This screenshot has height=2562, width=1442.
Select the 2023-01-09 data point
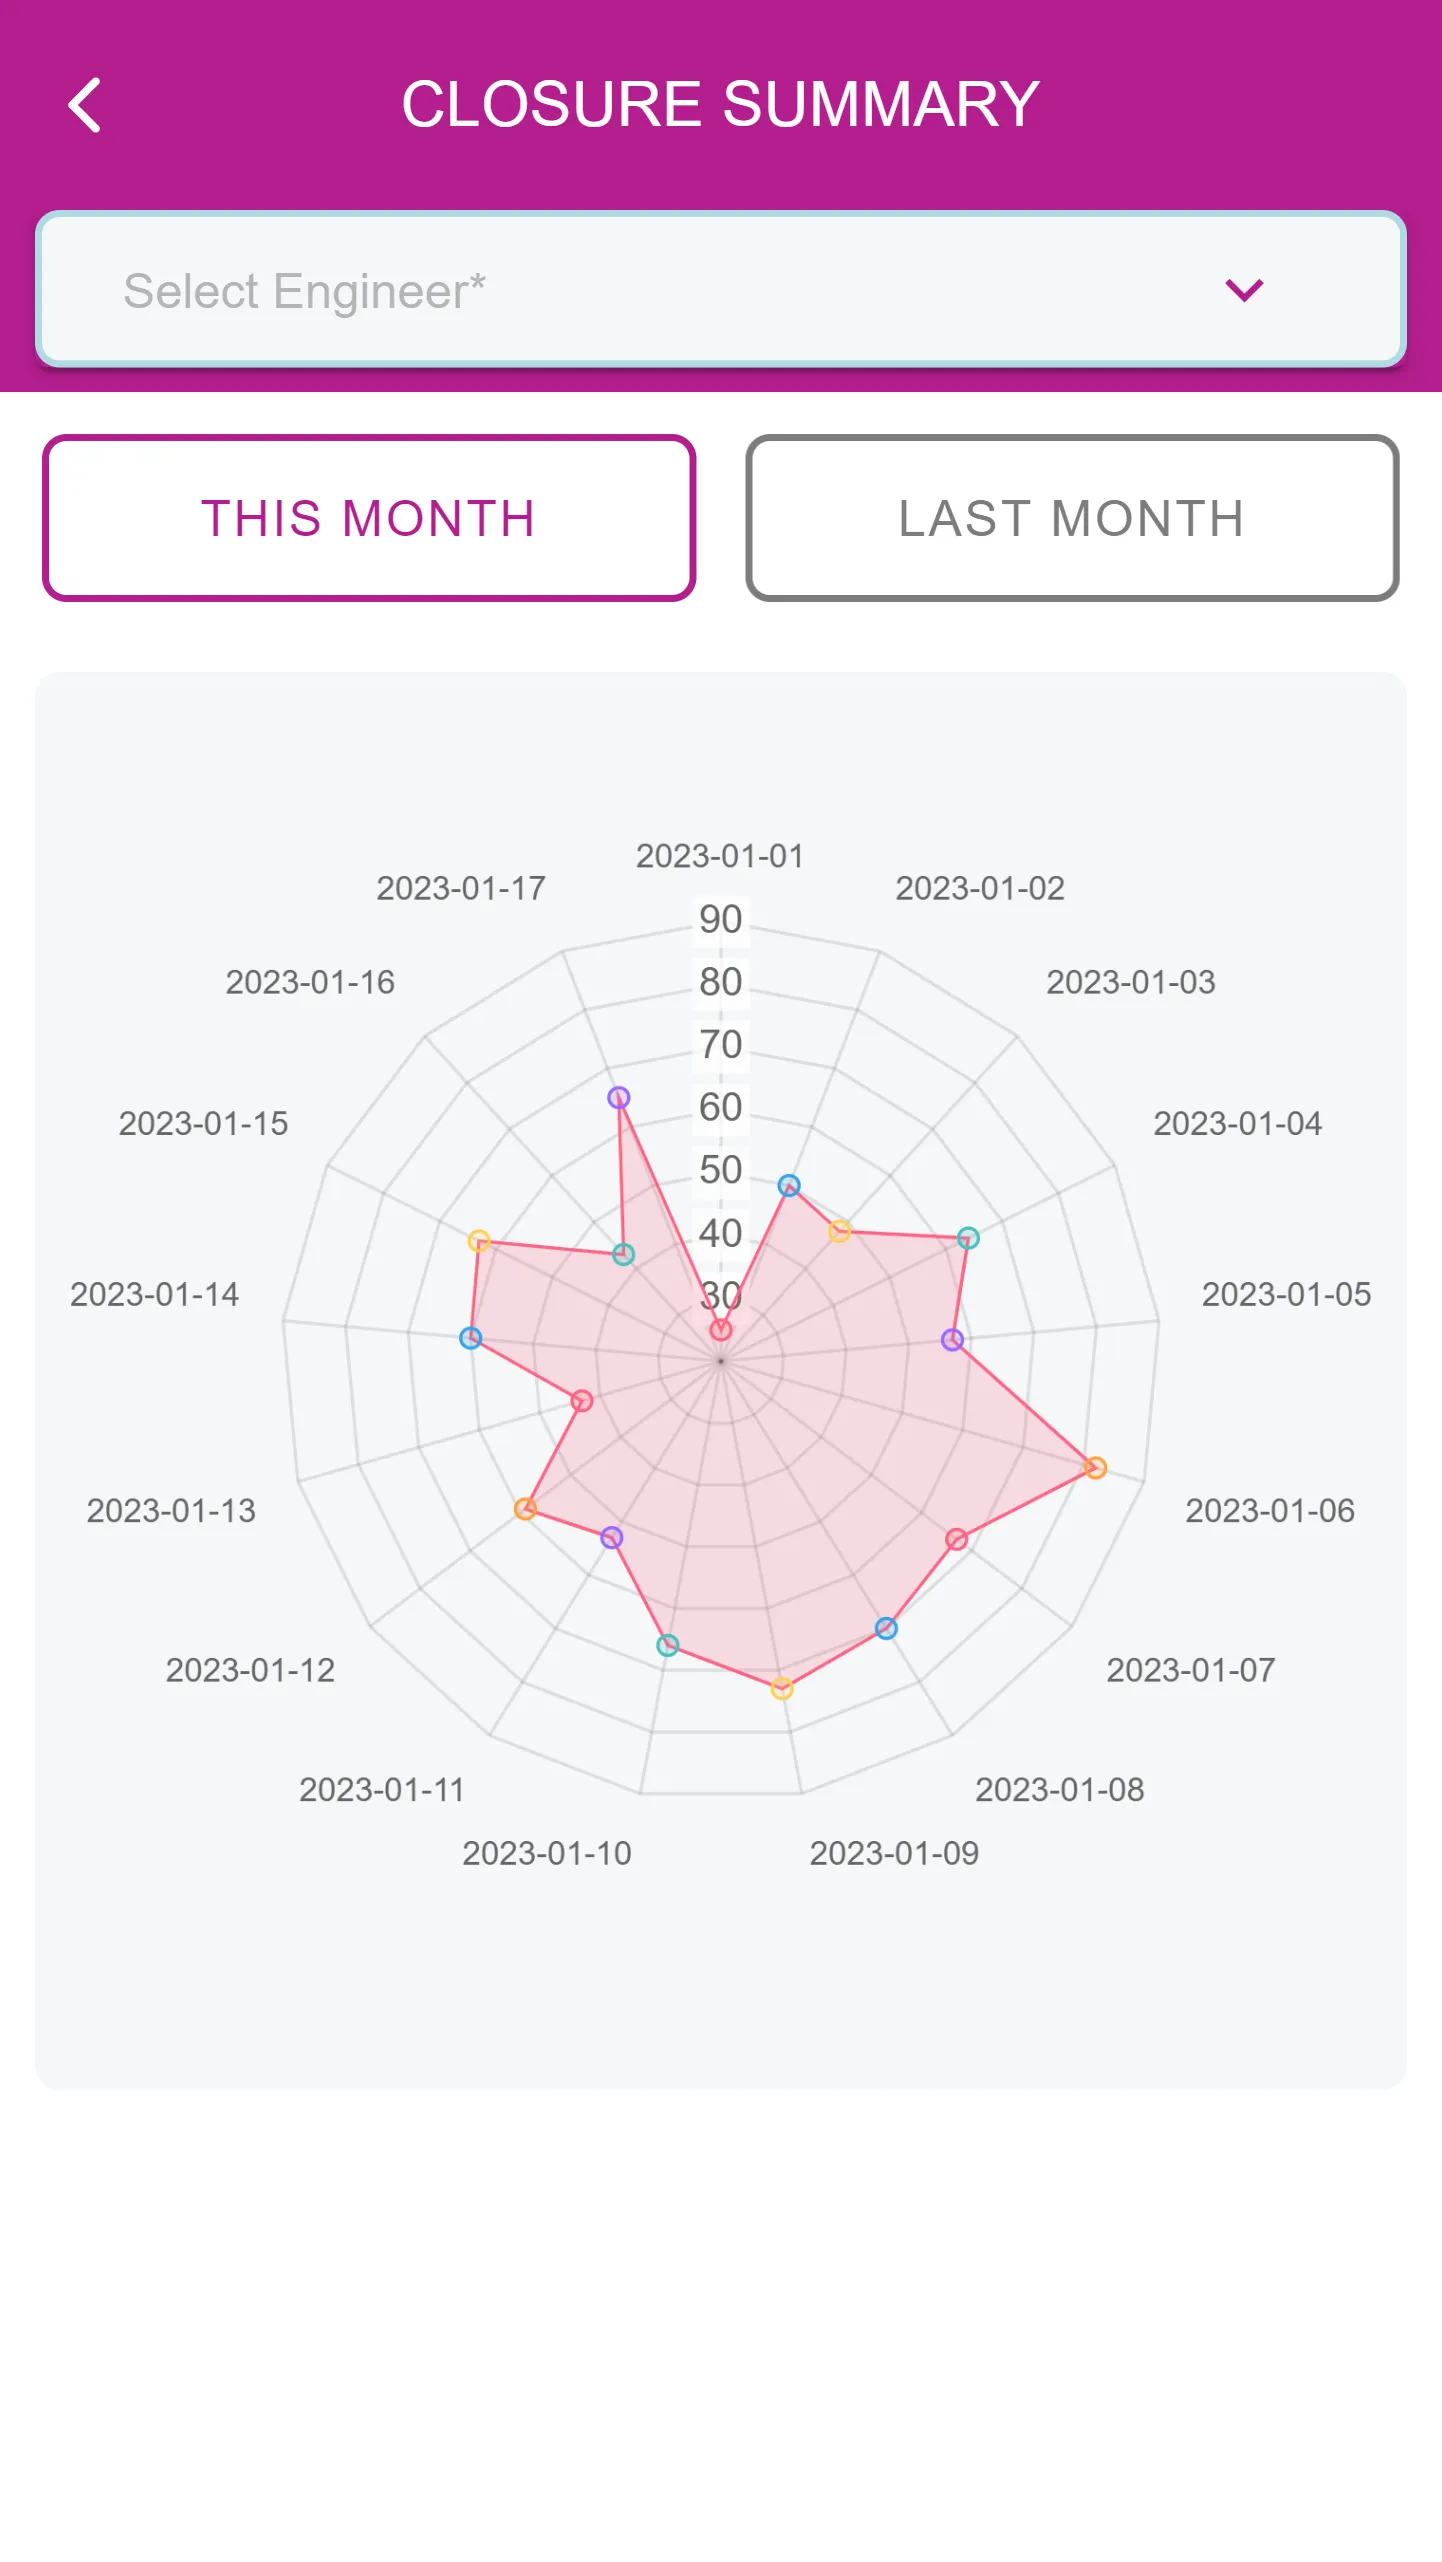(782, 1688)
